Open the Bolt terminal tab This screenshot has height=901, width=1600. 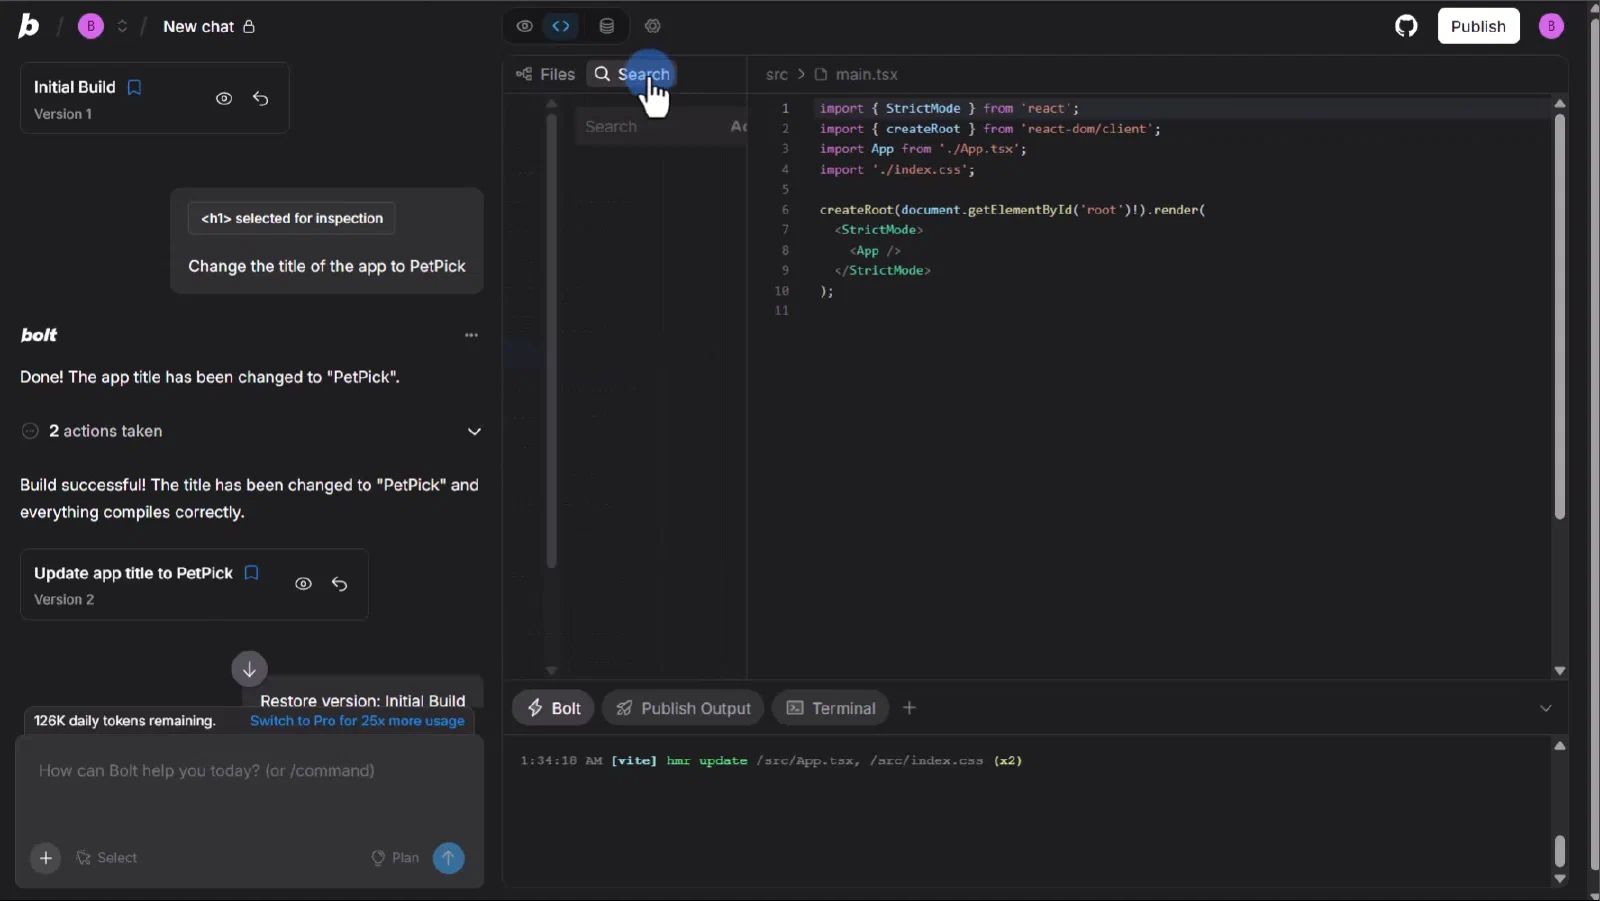[553, 708]
